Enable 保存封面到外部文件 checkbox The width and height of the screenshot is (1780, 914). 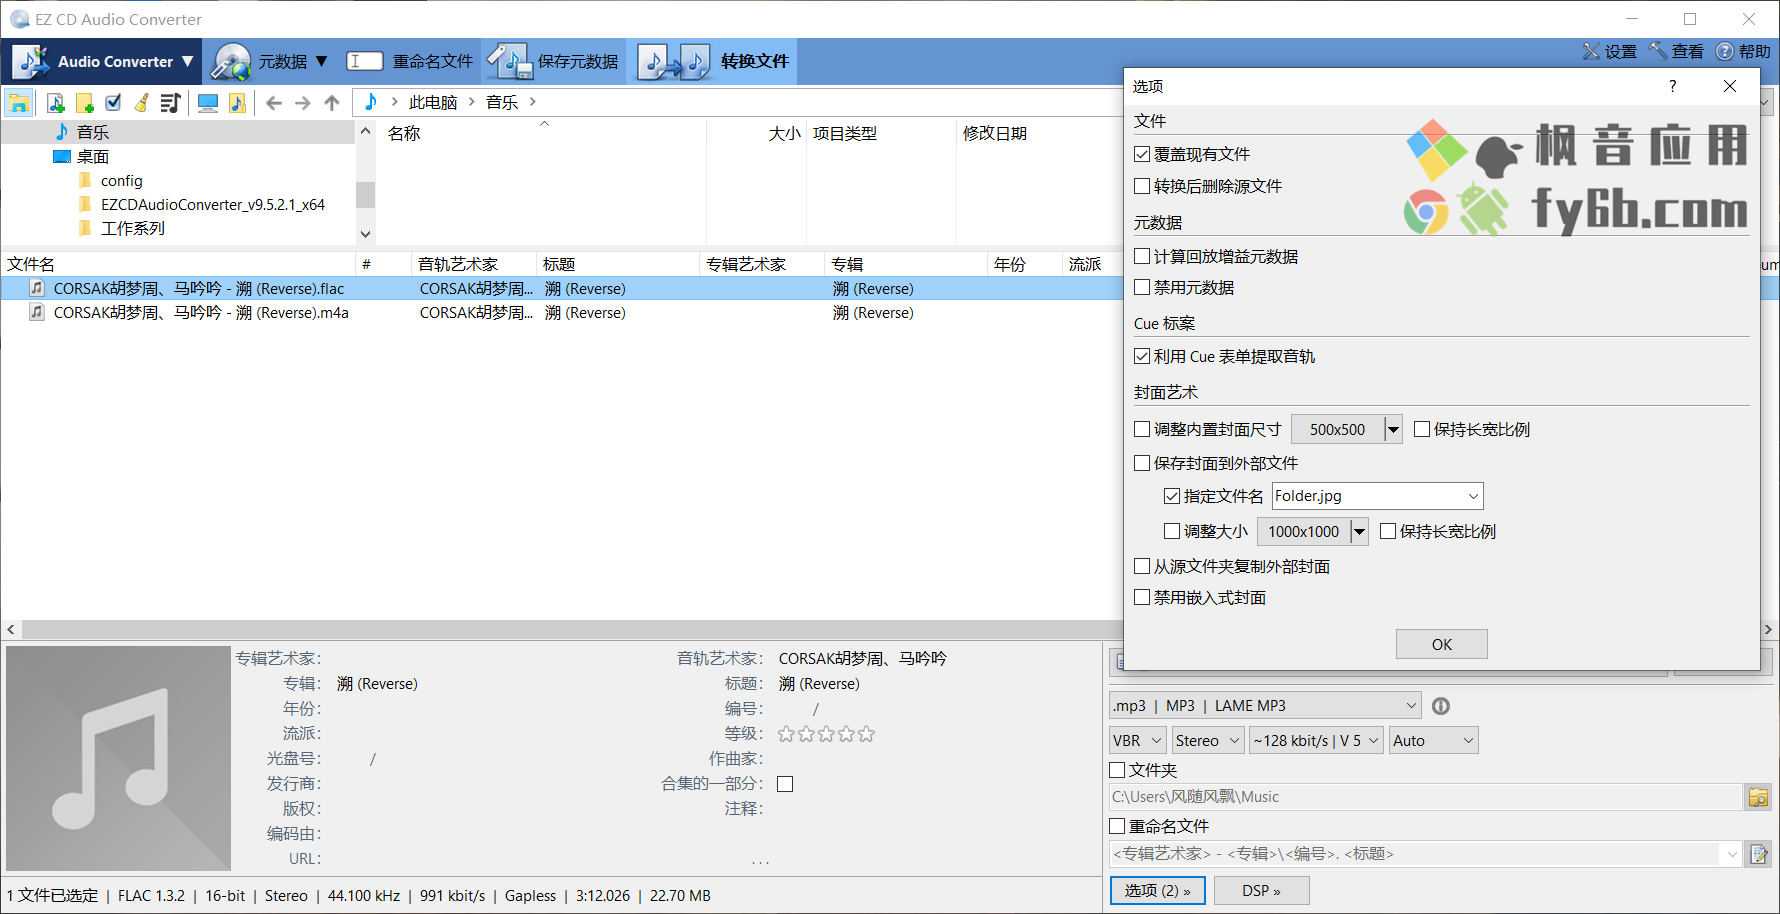[x=1142, y=463]
